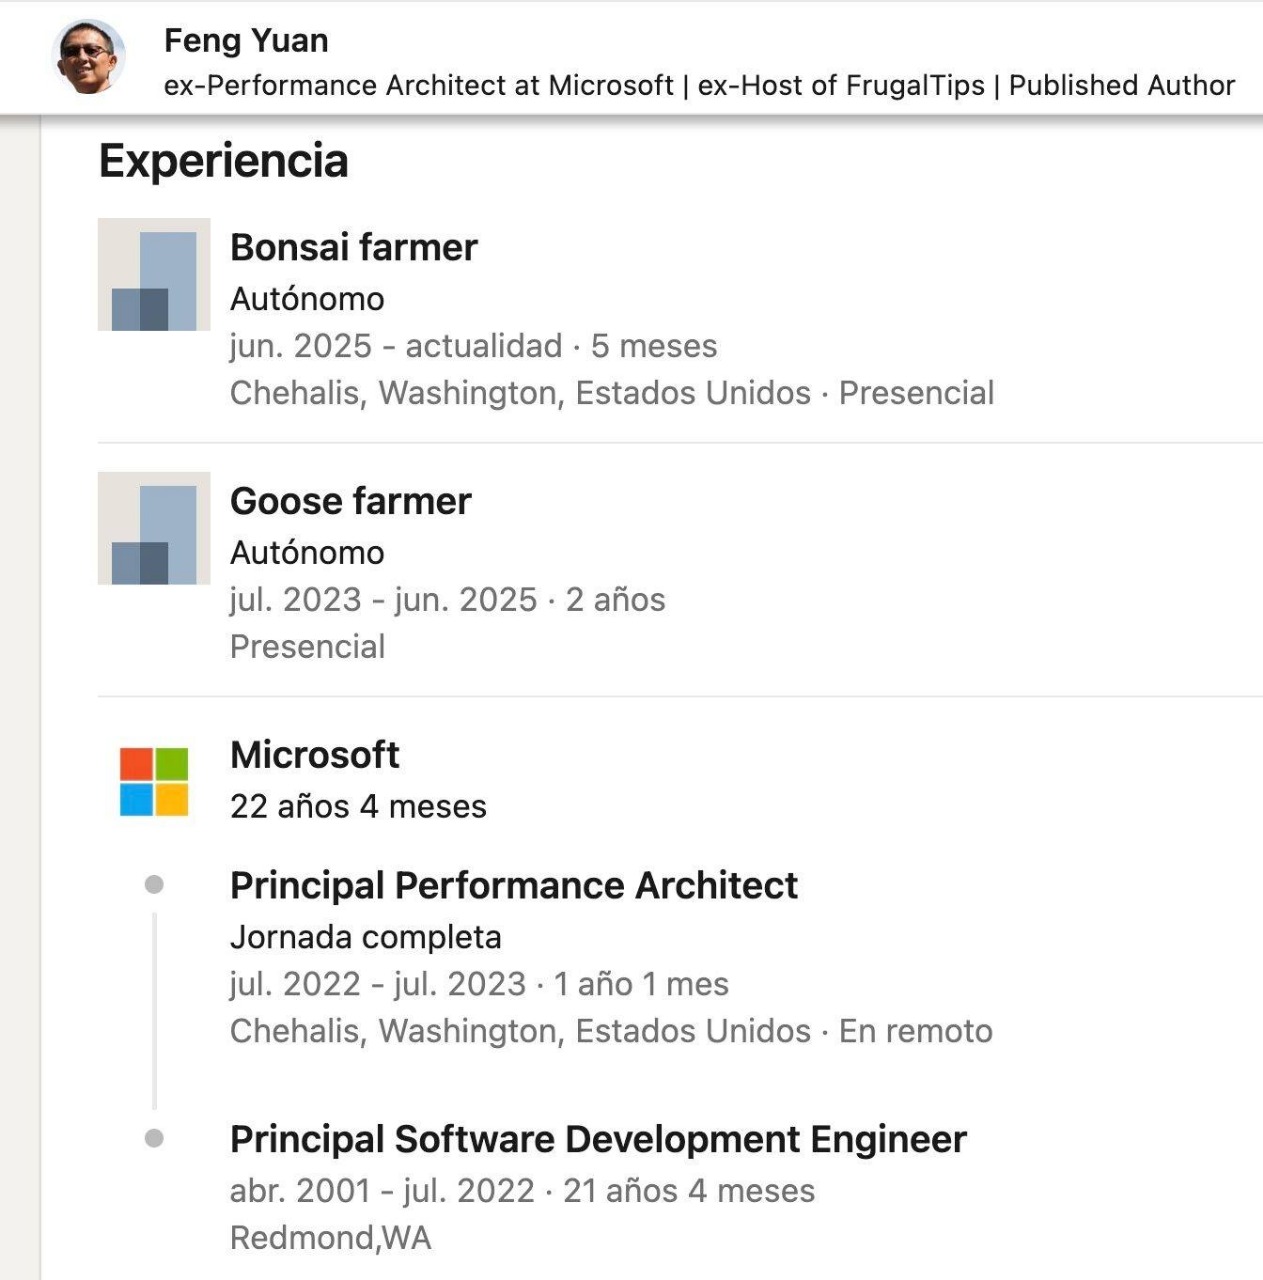This screenshot has width=1263, height=1280.
Task: Click the Chehalis location marked Presencial
Action: pyautogui.click(x=611, y=393)
